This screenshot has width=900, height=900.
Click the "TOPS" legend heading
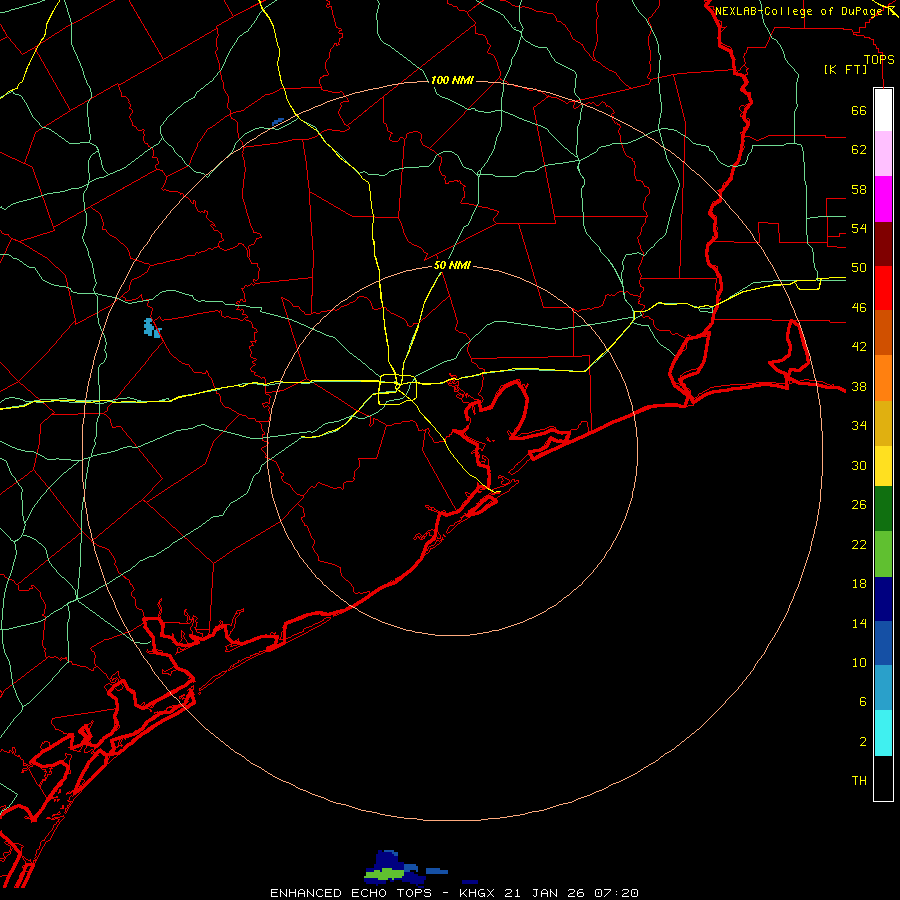[879, 59]
